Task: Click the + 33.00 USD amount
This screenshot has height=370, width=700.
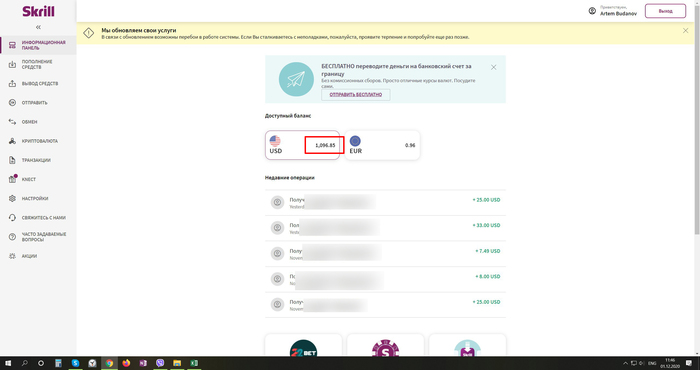Action: click(x=486, y=225)
